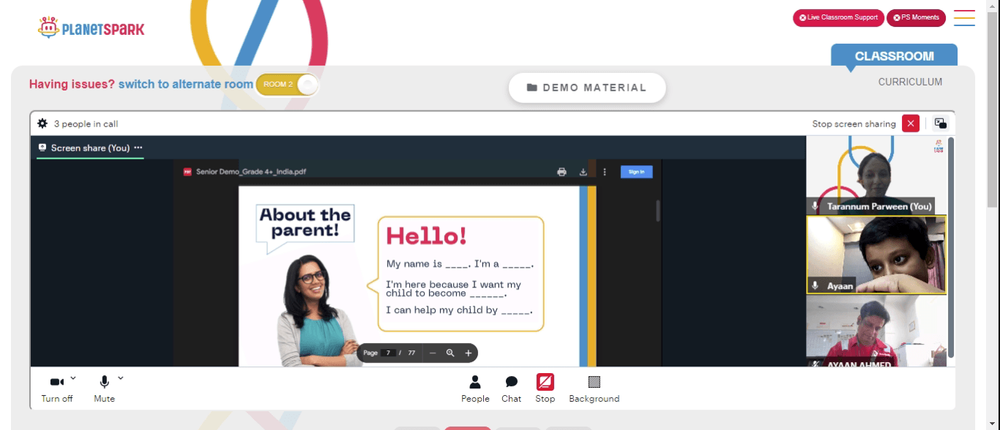Switch to the CLASSROOM tab

click(x=894, y=56)
